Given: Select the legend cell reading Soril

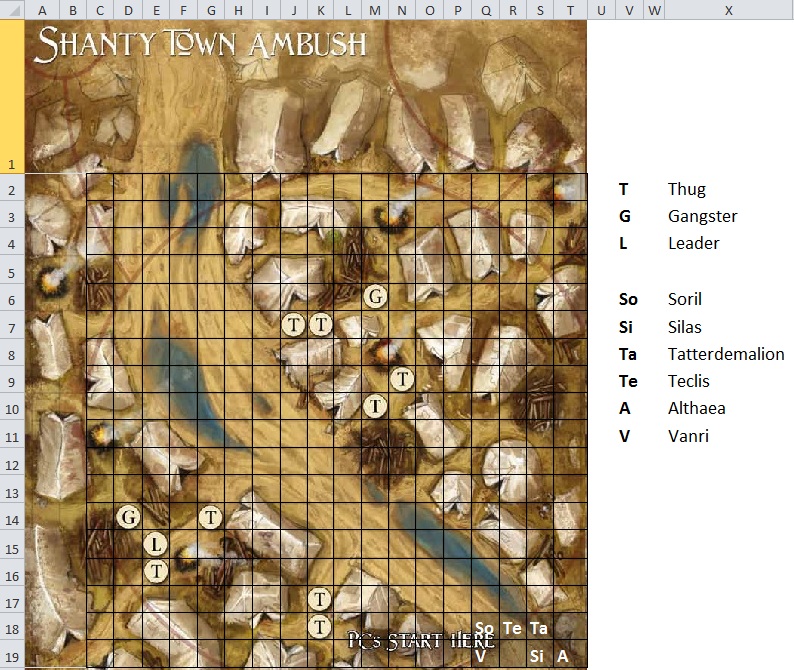Looking at the screenshot, I should click(x=685, y=299).
